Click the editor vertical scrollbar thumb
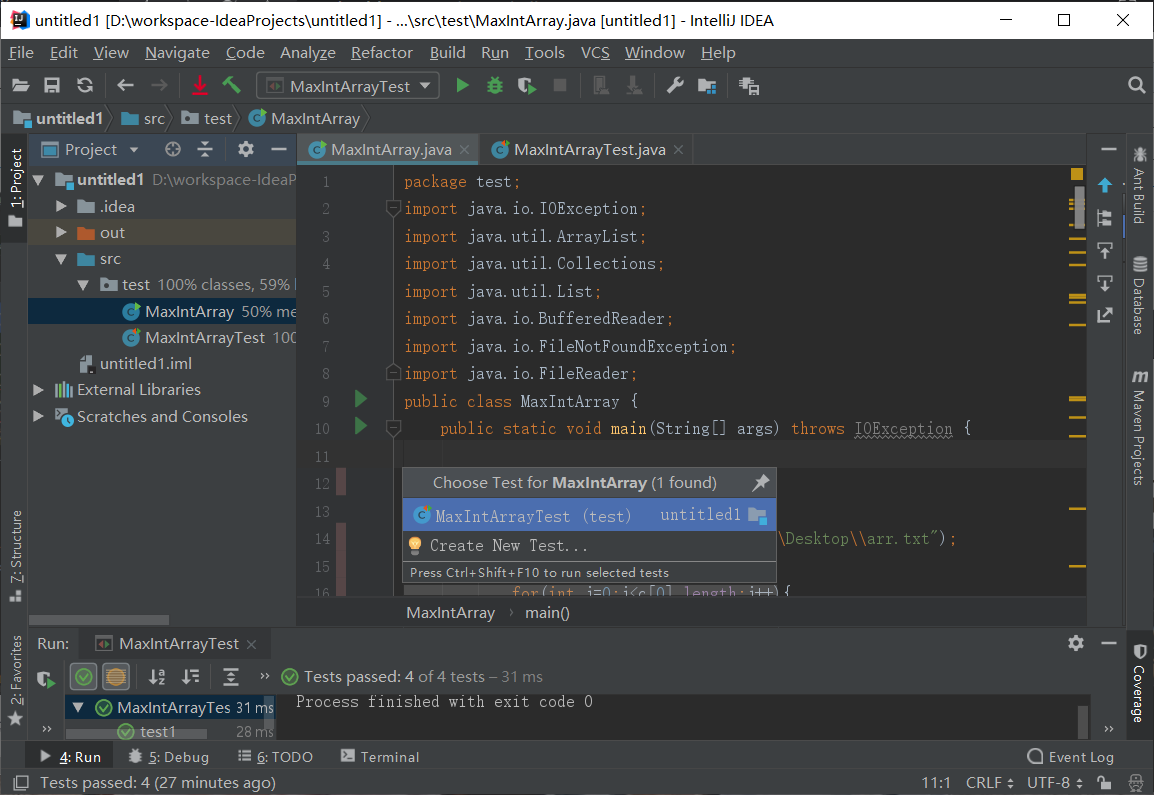This screenshot has width=1154, height=795. [1080, 208]
